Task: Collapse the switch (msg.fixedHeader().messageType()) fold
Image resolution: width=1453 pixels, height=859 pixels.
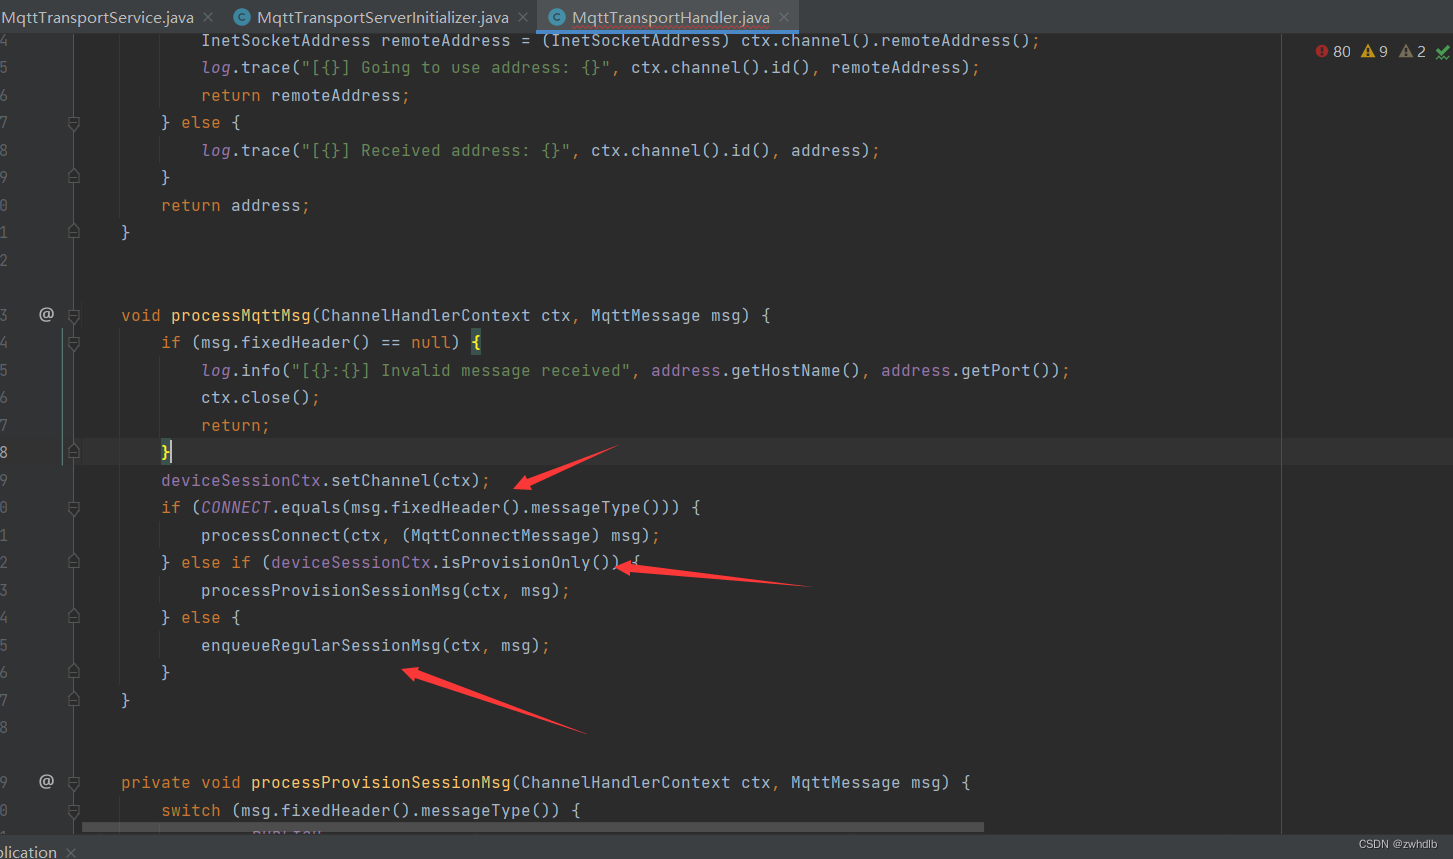Action: [x=74, y=810]
